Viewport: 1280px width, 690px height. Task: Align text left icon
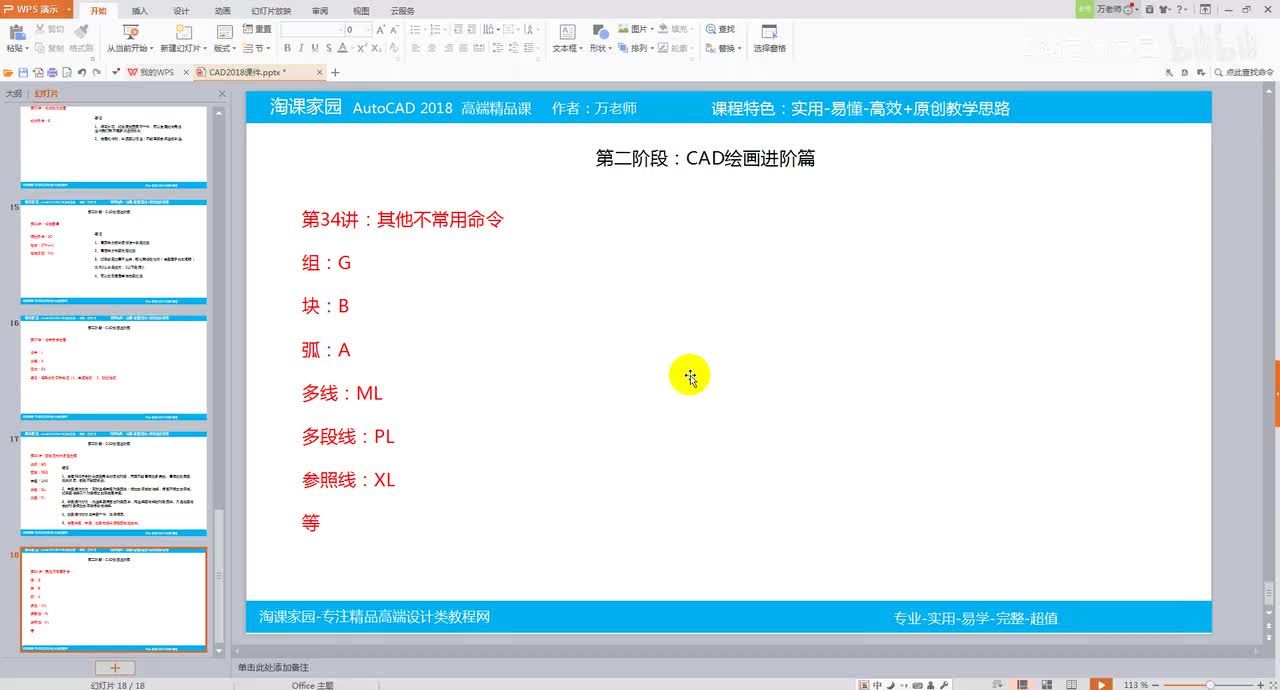(415, 48)
